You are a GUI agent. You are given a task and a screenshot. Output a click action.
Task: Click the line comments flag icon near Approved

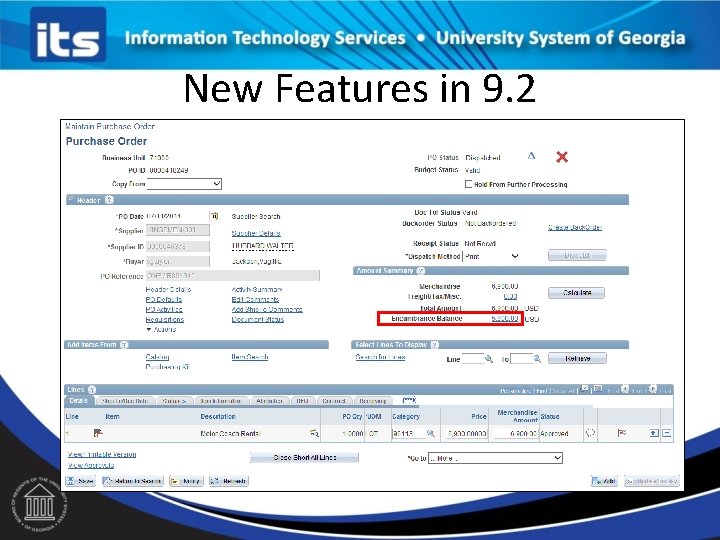click(622, 433)
